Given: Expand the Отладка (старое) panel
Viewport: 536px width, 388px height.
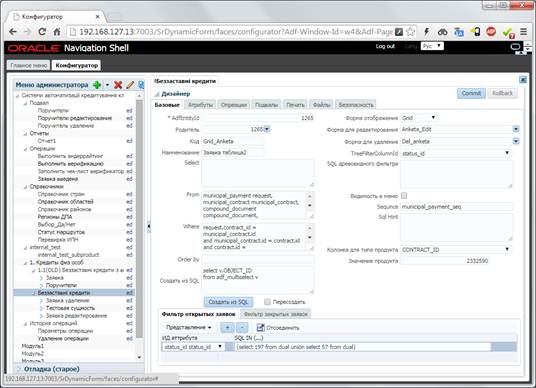Looking at the screenshot, I should tap(19, 369).
